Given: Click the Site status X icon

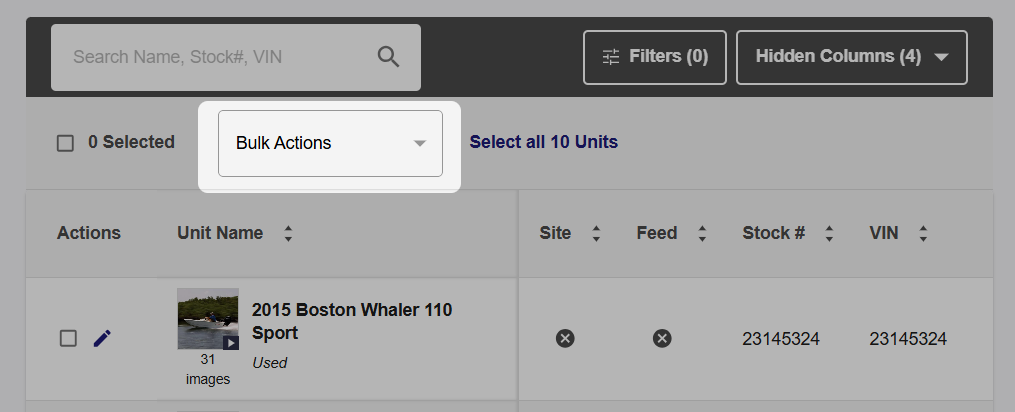Looking at the screenshot, I should coord(565,338).
